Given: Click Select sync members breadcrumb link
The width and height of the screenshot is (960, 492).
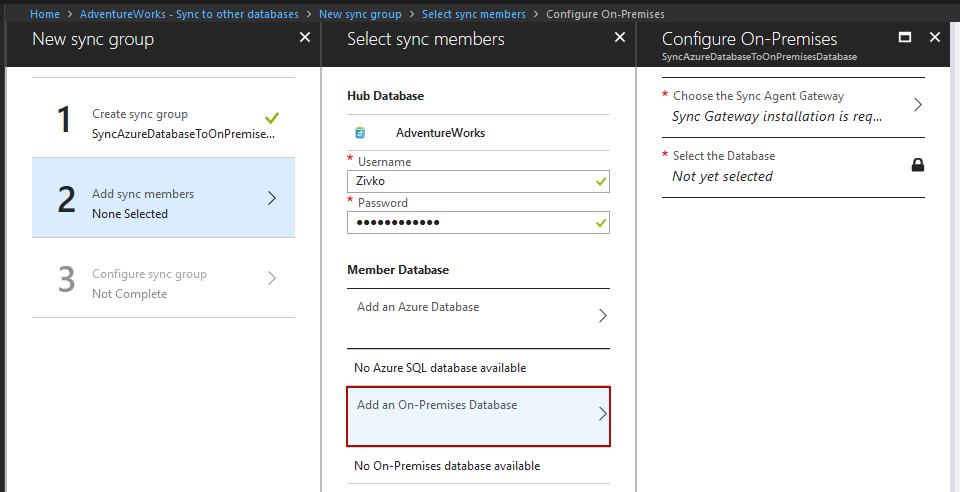Looking at the screenshot, I should (x=473, y=14).
